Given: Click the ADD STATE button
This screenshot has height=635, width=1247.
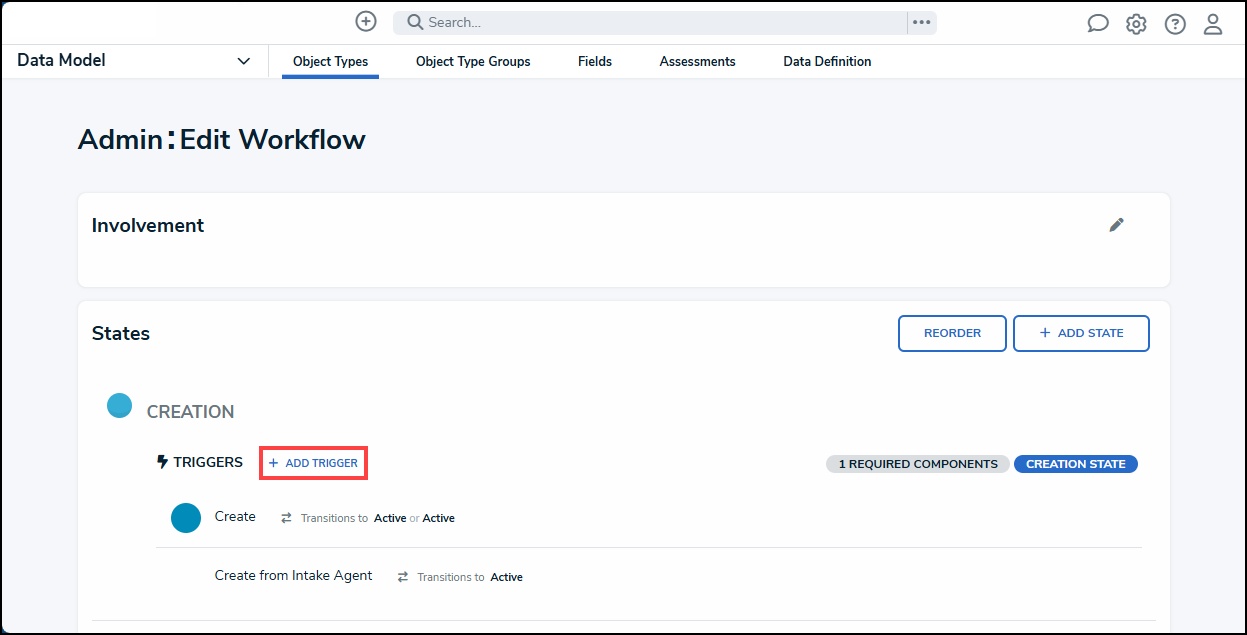Looking at the screenshot, I should pyautogui.click(x=1081, y=333).
